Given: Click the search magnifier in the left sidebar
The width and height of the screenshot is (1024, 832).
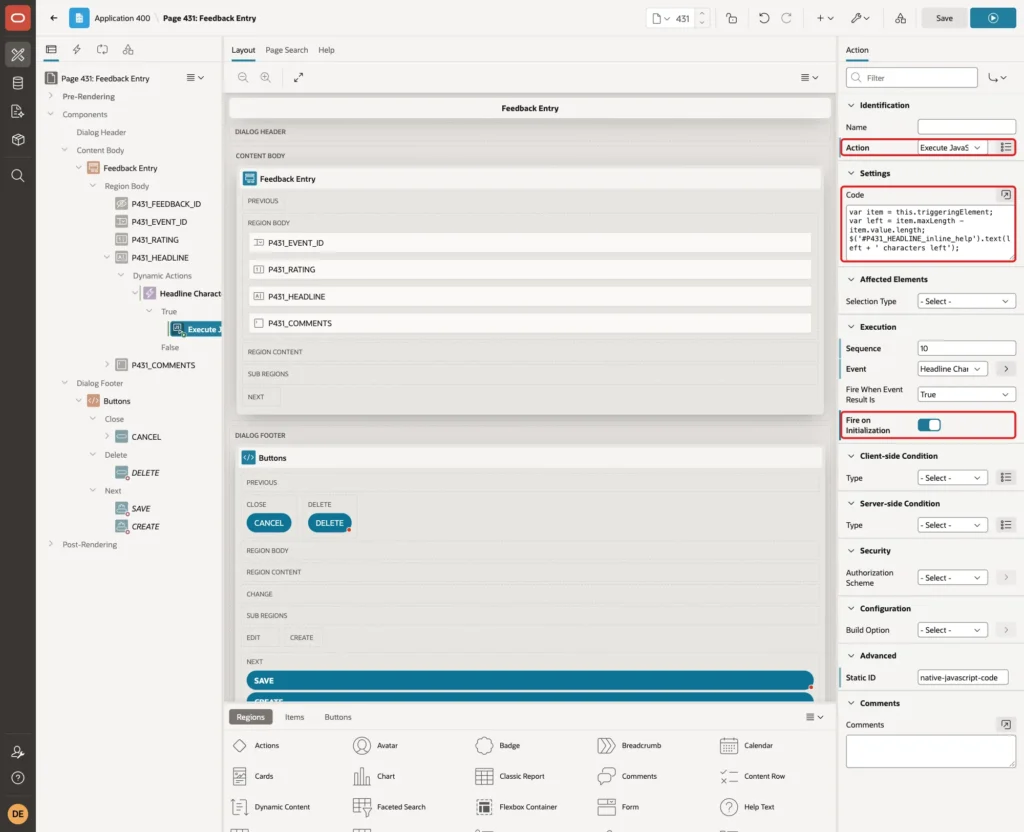Looking at the screenshot, I should pos(18,176).
